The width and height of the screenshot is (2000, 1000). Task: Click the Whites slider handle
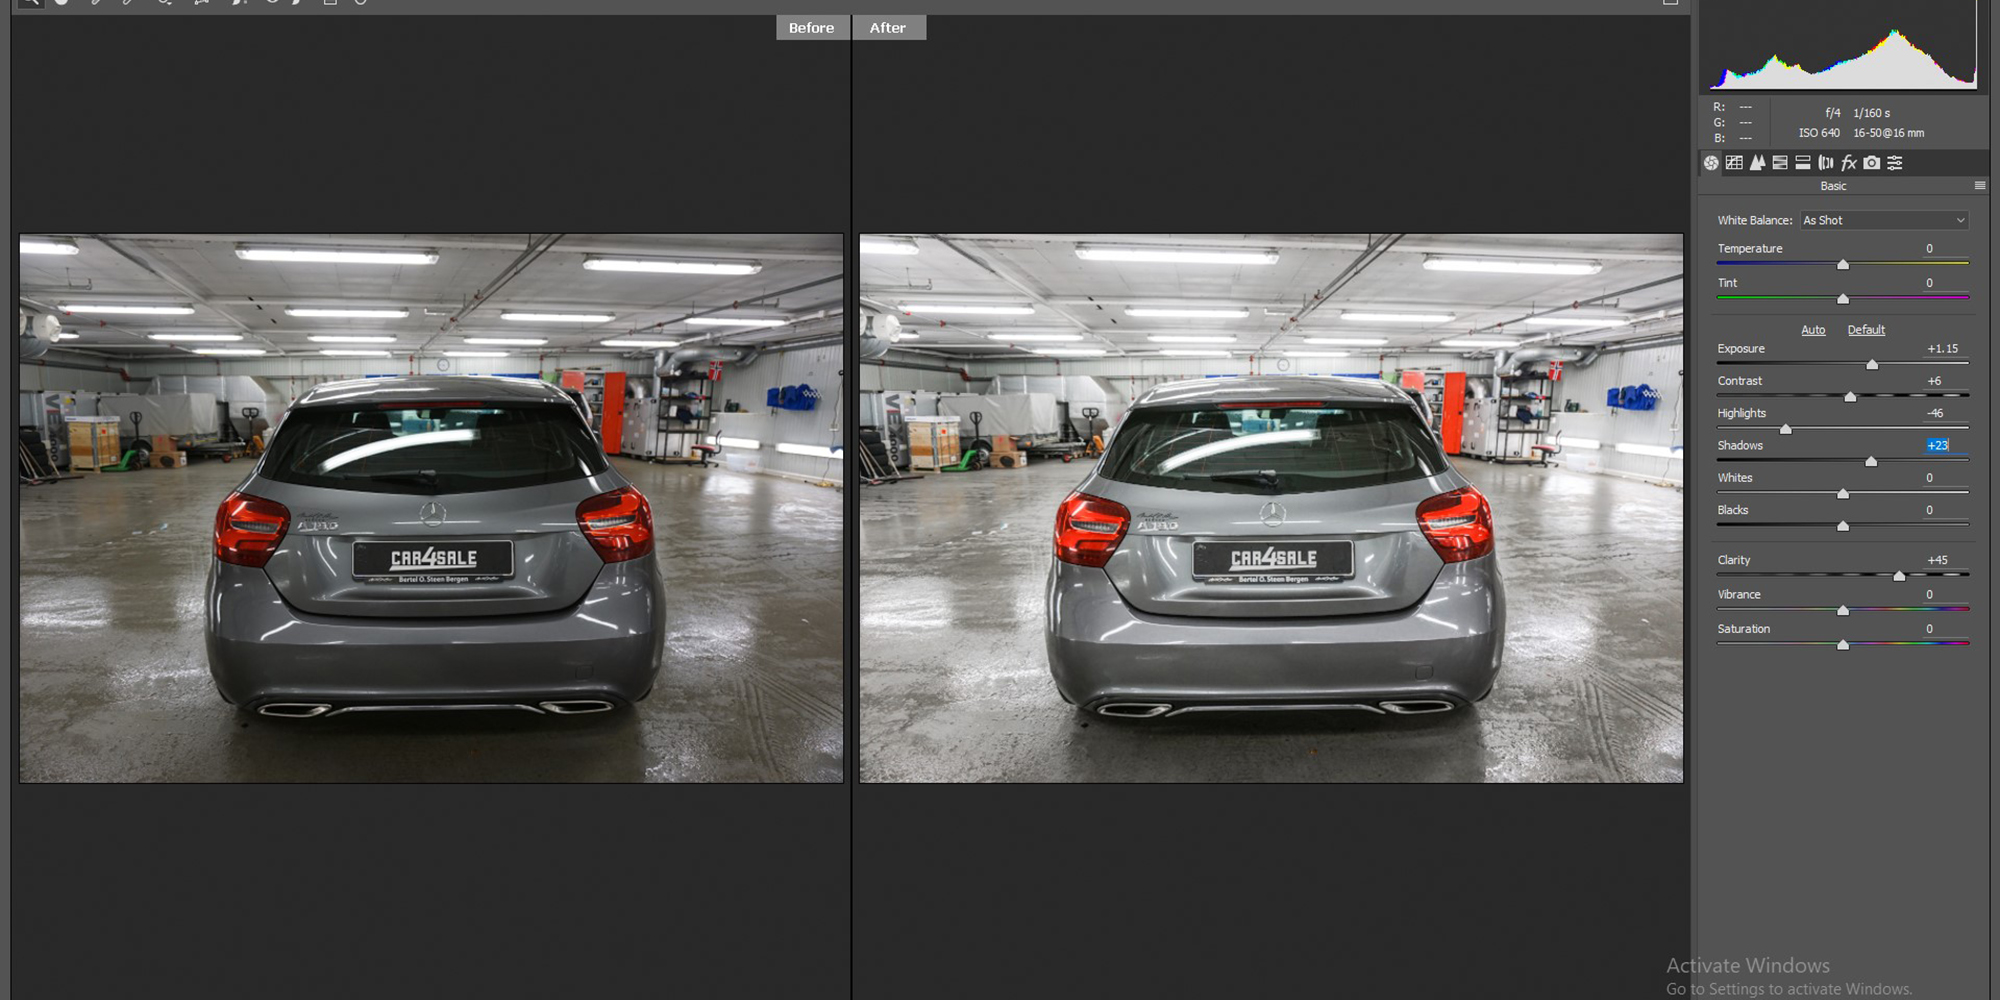(x=1843, y=494)
